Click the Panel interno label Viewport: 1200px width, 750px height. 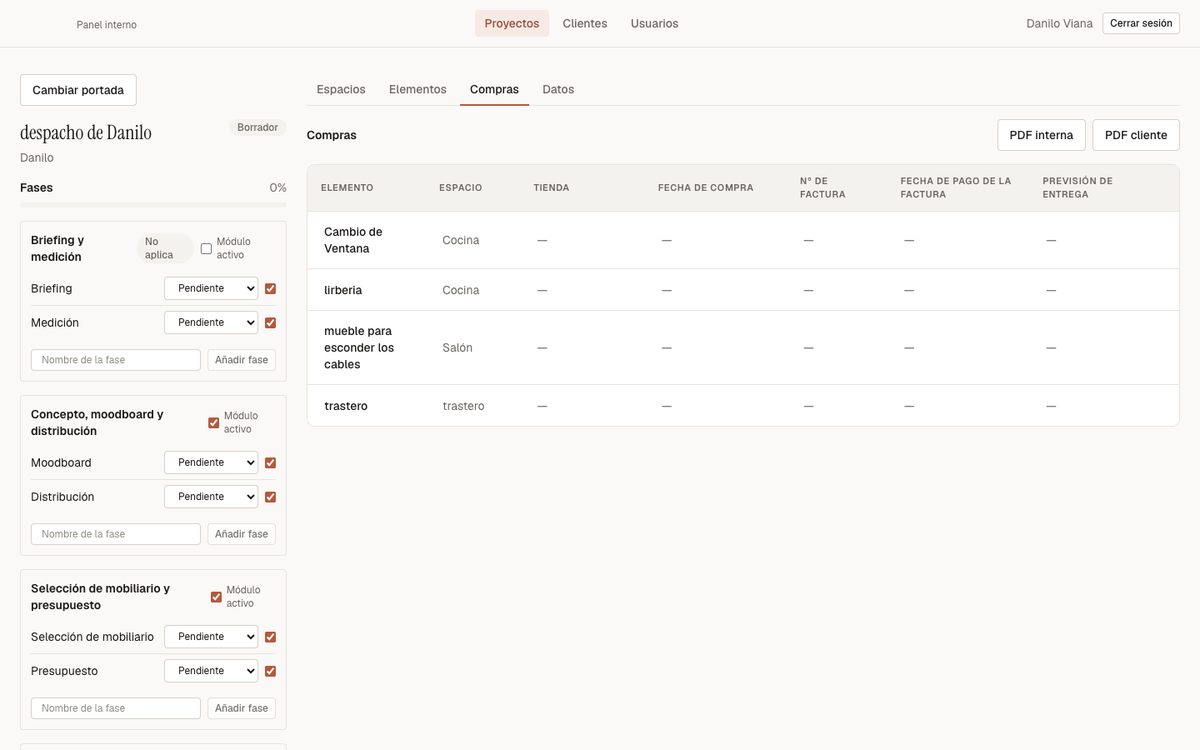tap(106, 24)
